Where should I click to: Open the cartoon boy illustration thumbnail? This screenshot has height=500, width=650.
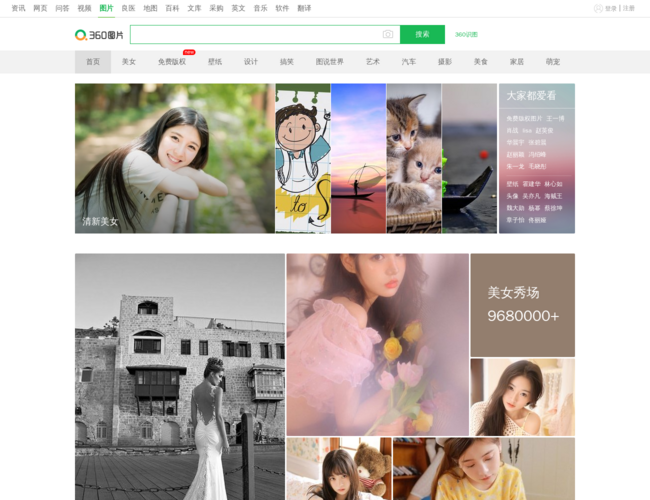303,158
